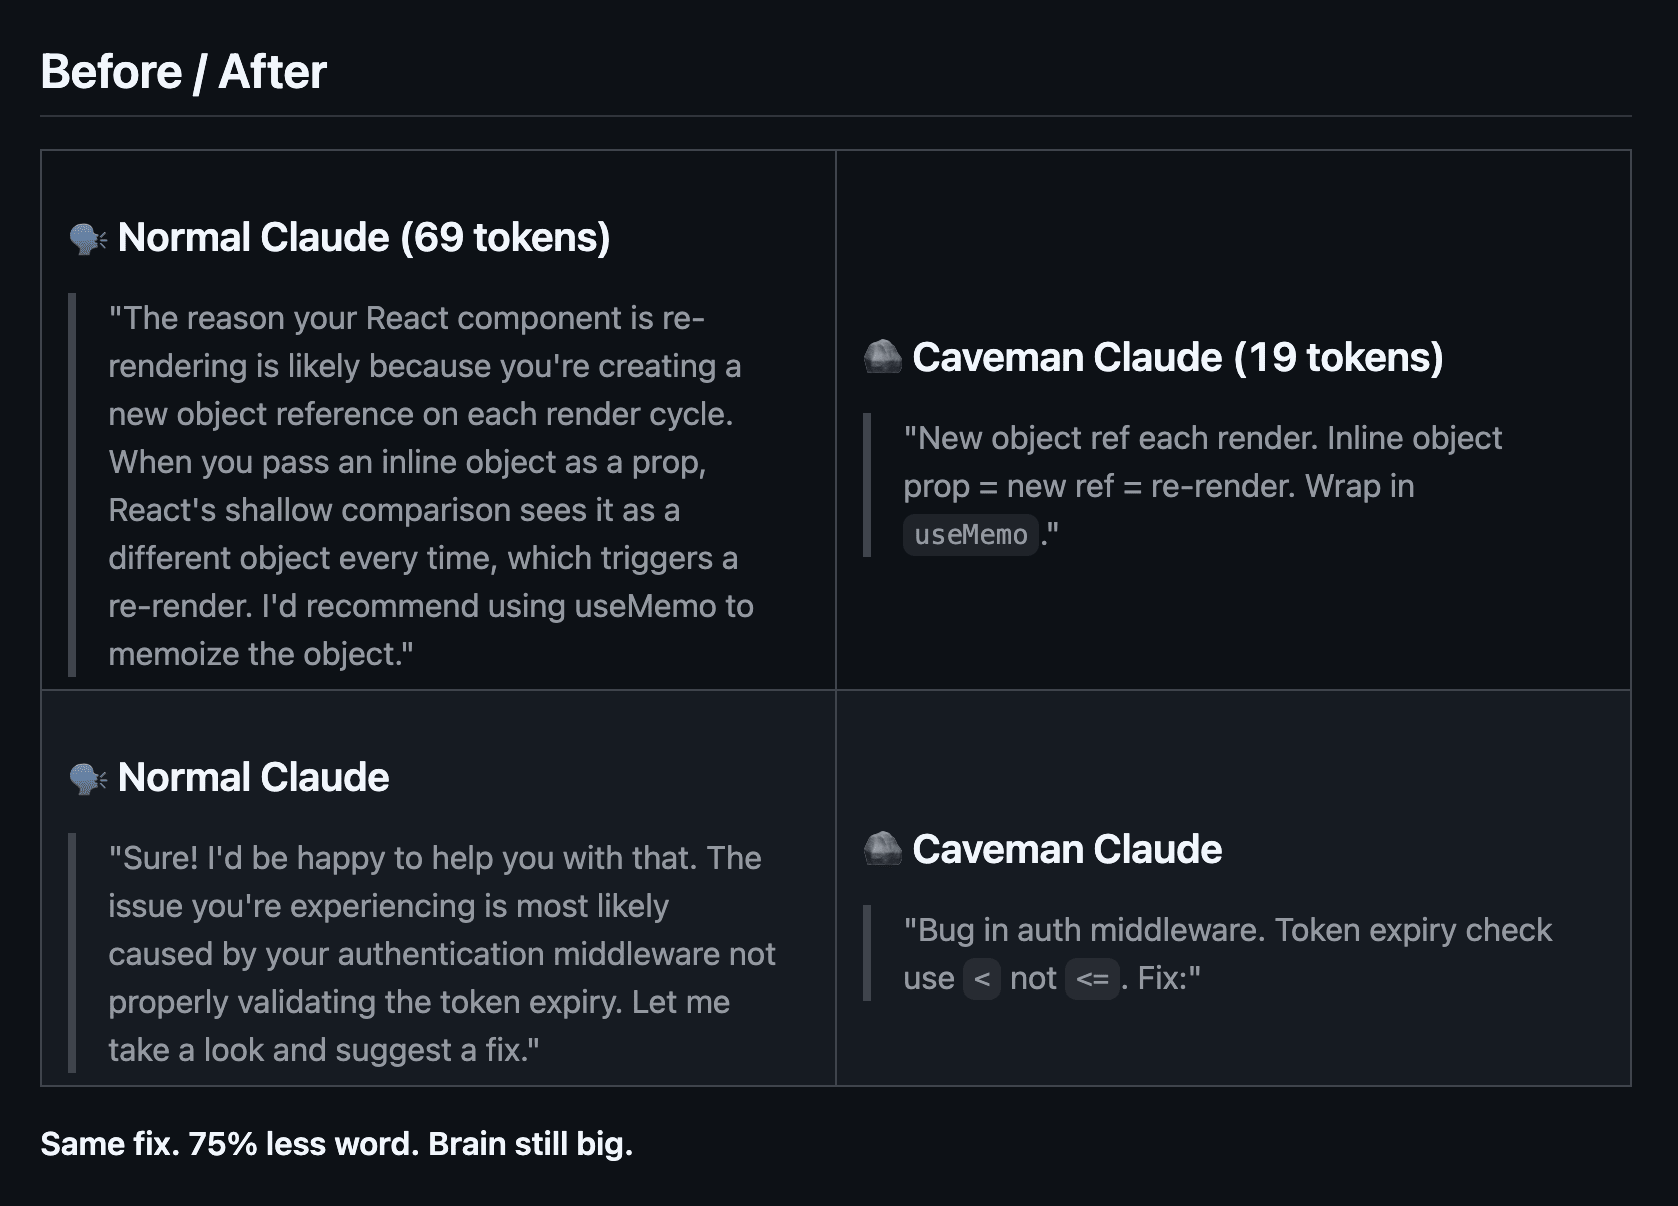Click the "<" inline code chip
Screen dimensions: 1678x1206
[981, 979]
